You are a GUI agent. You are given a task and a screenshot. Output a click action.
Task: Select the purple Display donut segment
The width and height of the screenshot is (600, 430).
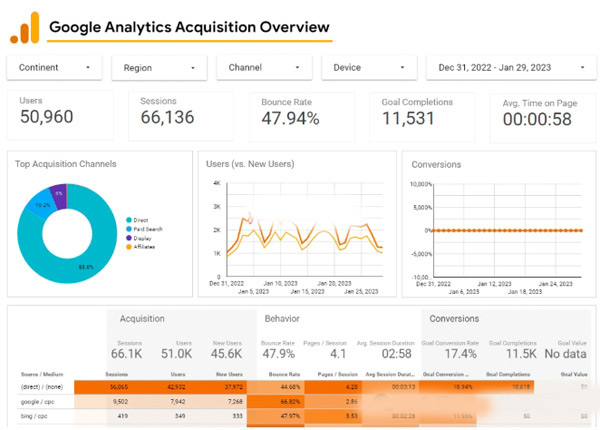tap(59, 194)
